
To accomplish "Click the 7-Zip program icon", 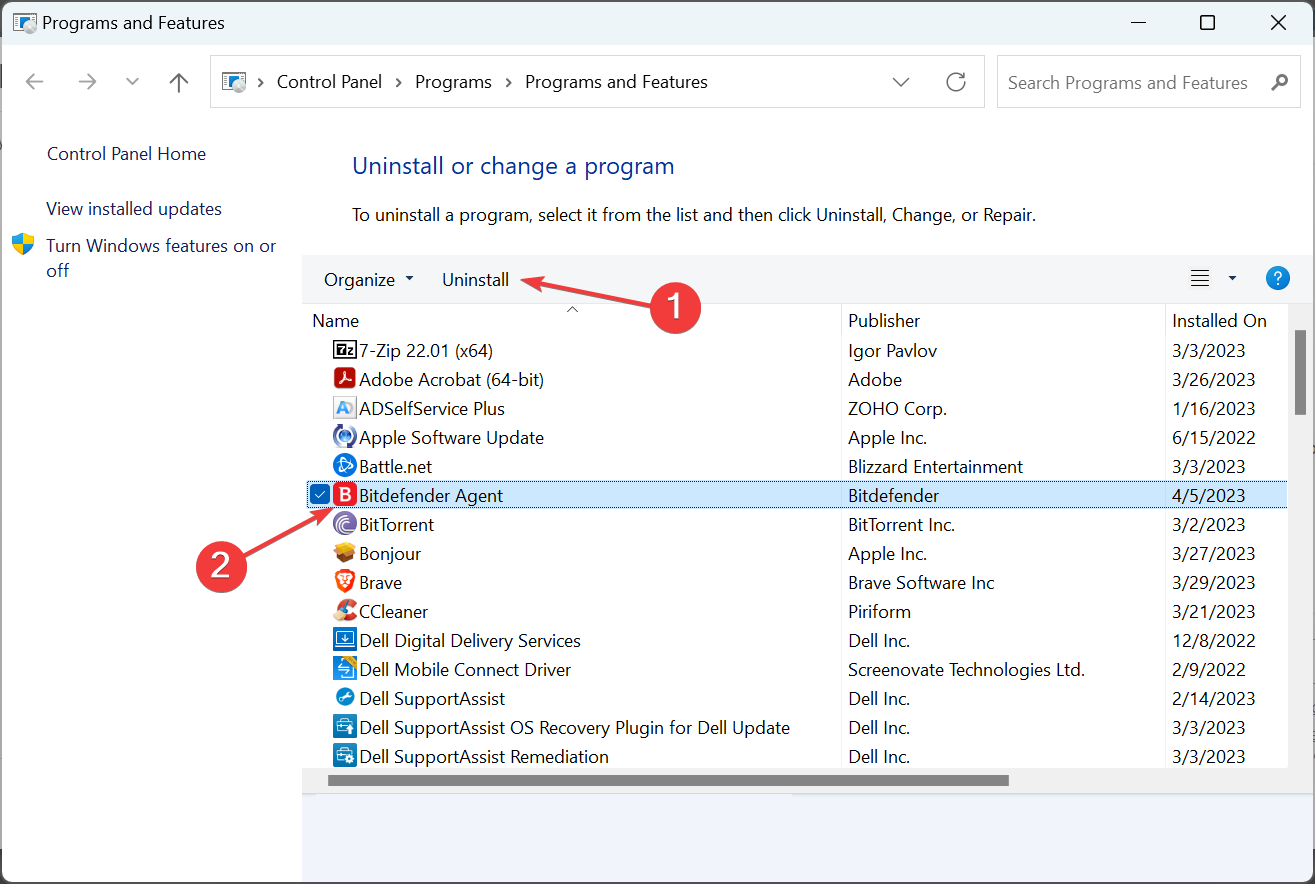I will click(x=344, y=350).
